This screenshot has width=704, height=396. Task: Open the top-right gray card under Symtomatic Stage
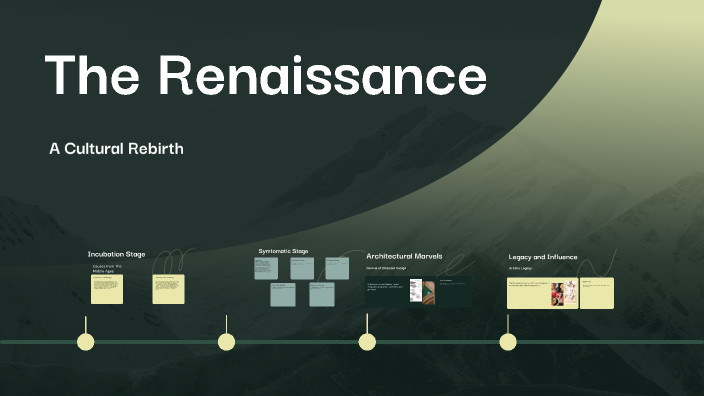click(337, 268)
